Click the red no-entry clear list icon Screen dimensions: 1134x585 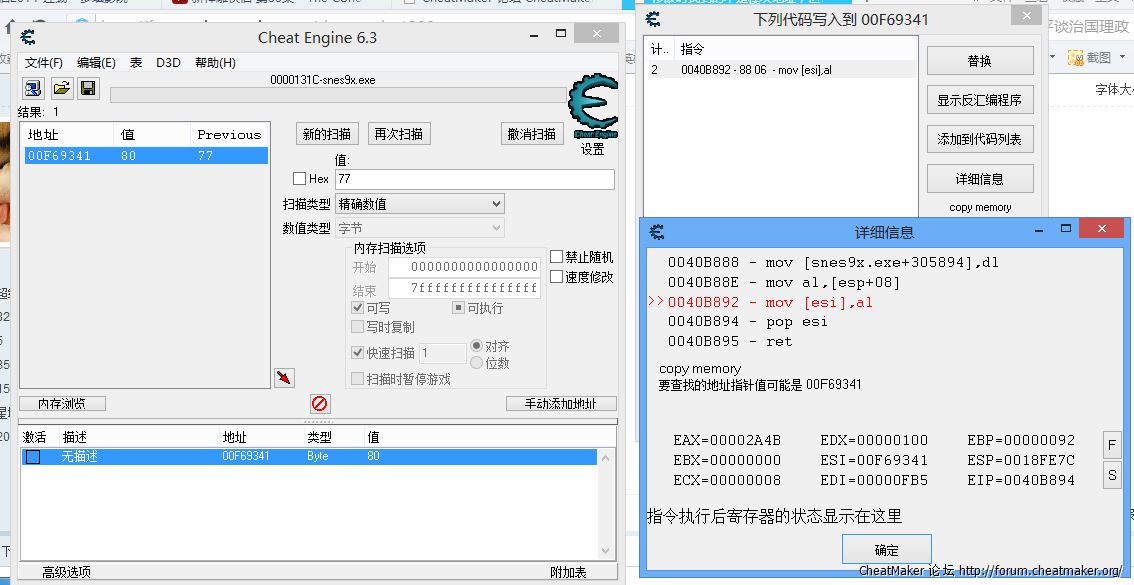click(x=320, y=404)
